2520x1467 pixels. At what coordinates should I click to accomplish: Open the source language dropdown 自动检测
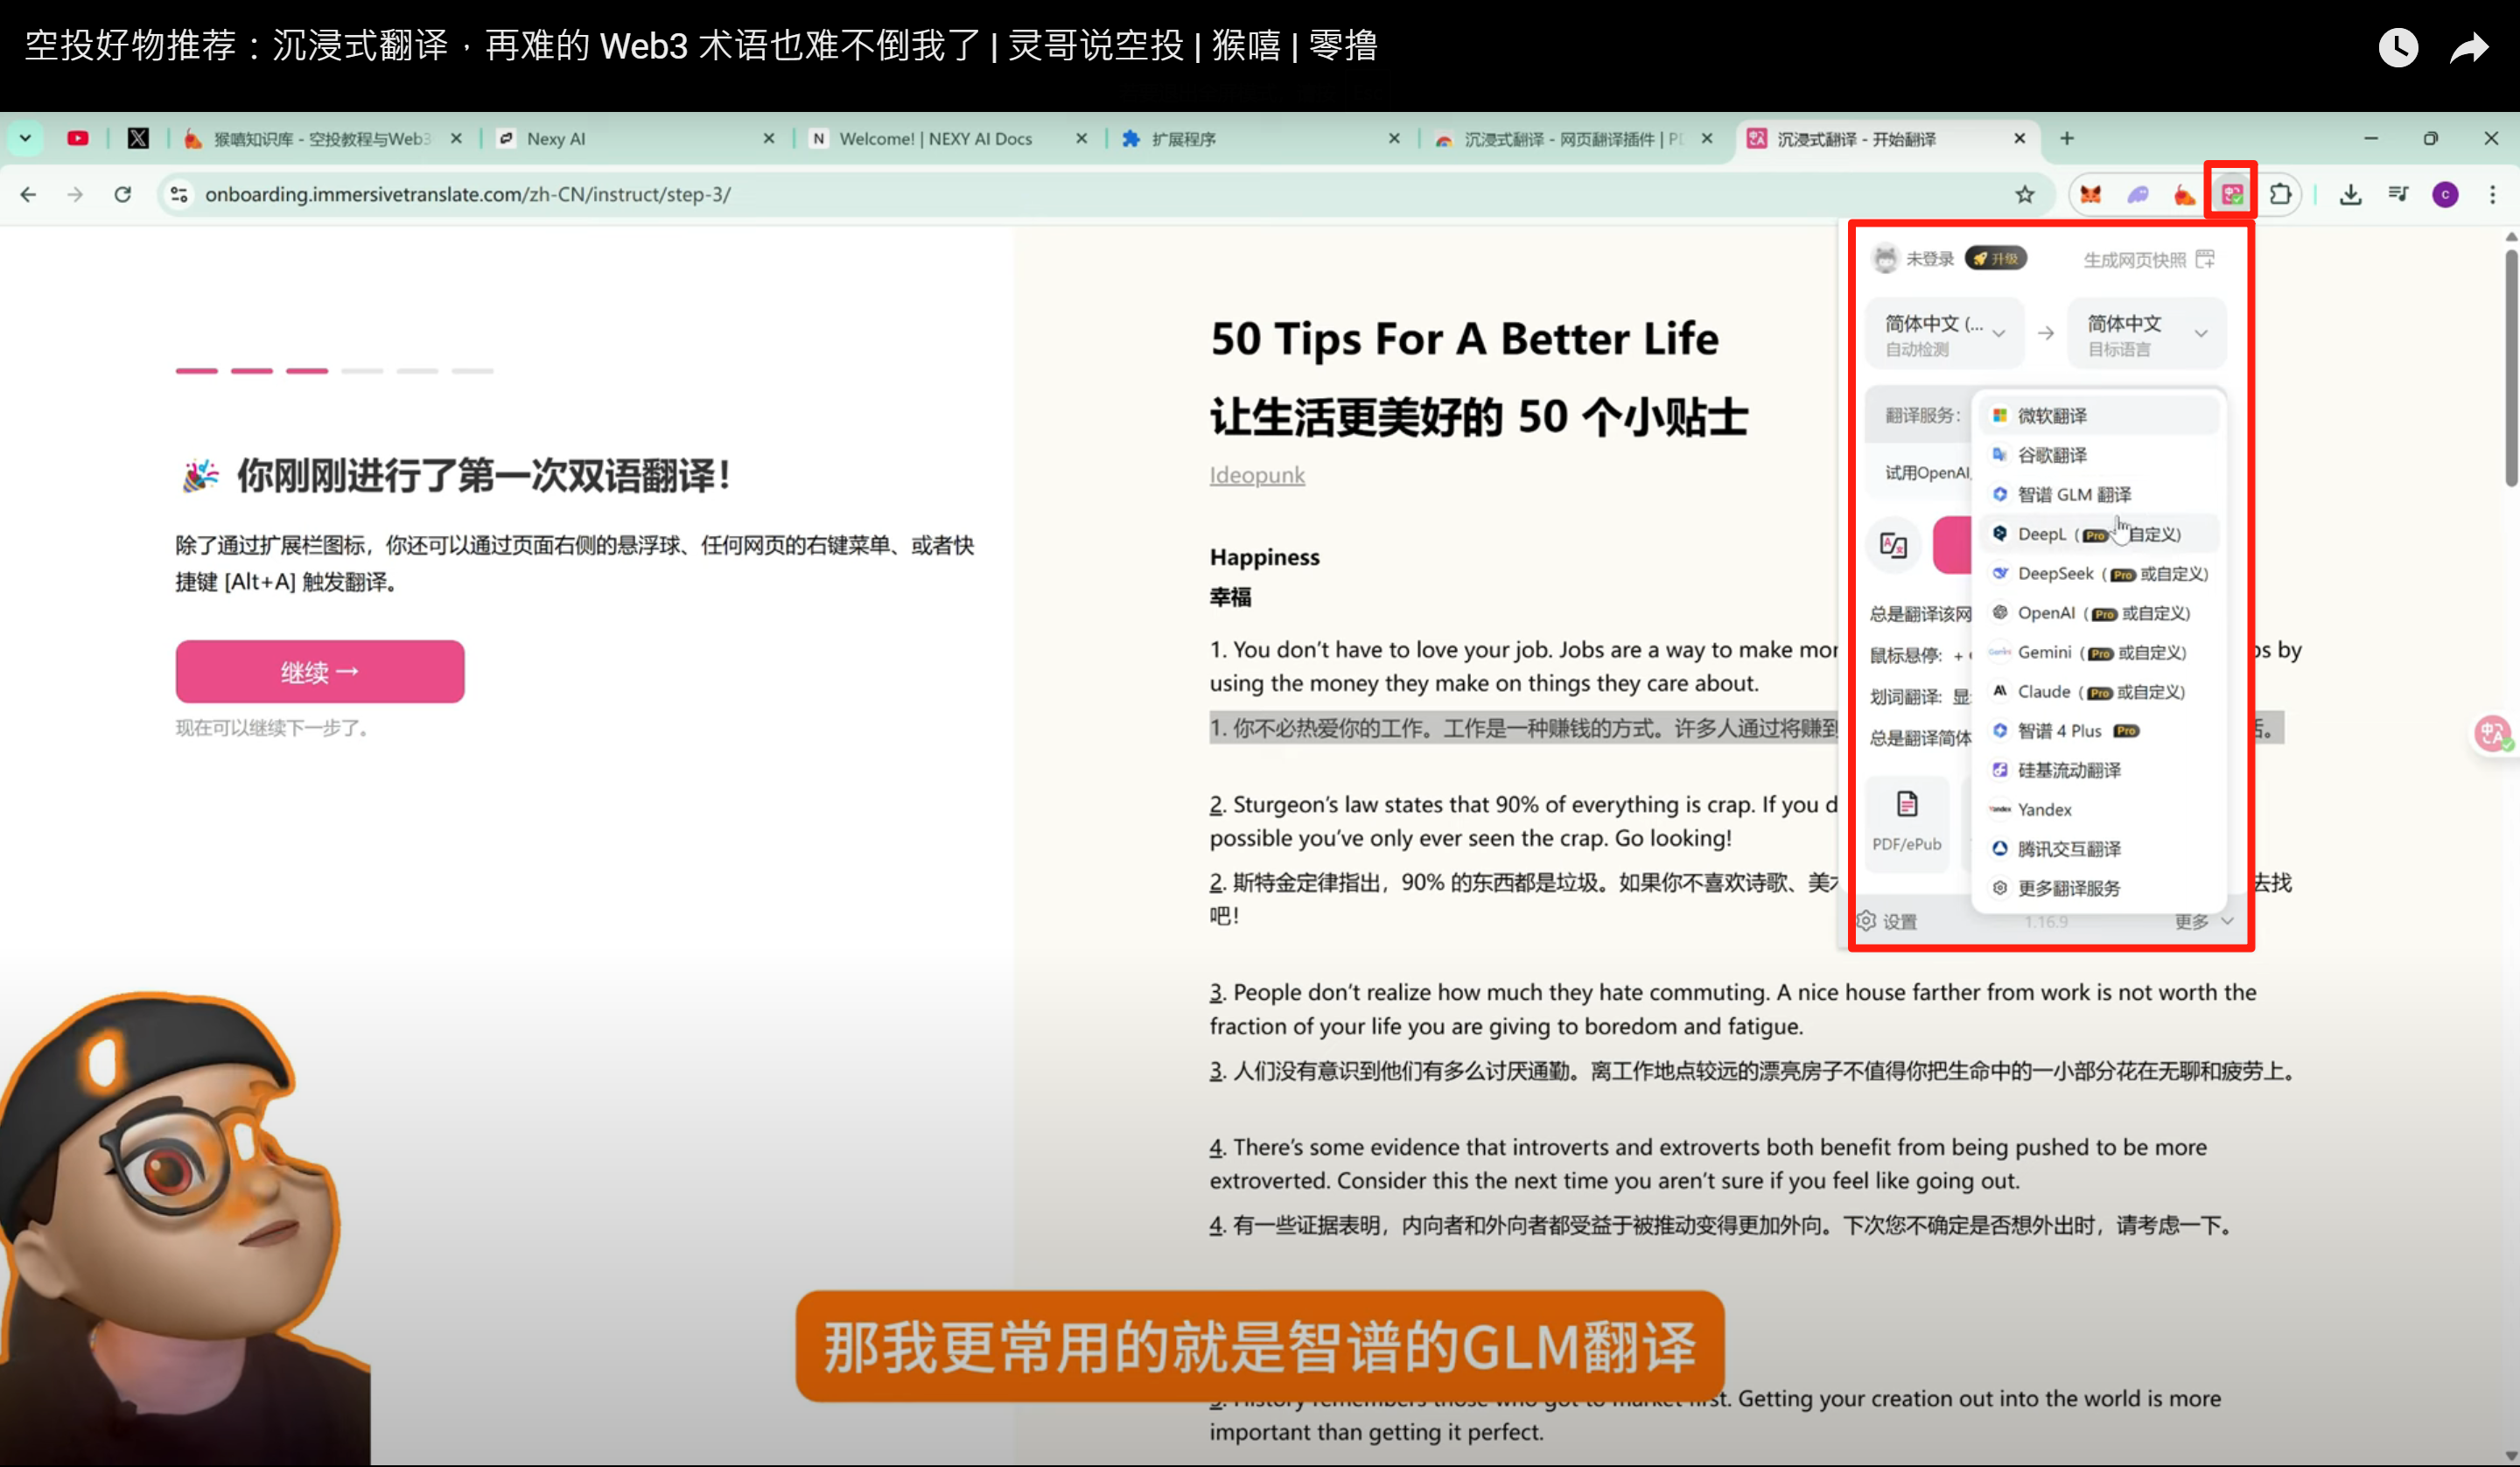point(1945,334)
